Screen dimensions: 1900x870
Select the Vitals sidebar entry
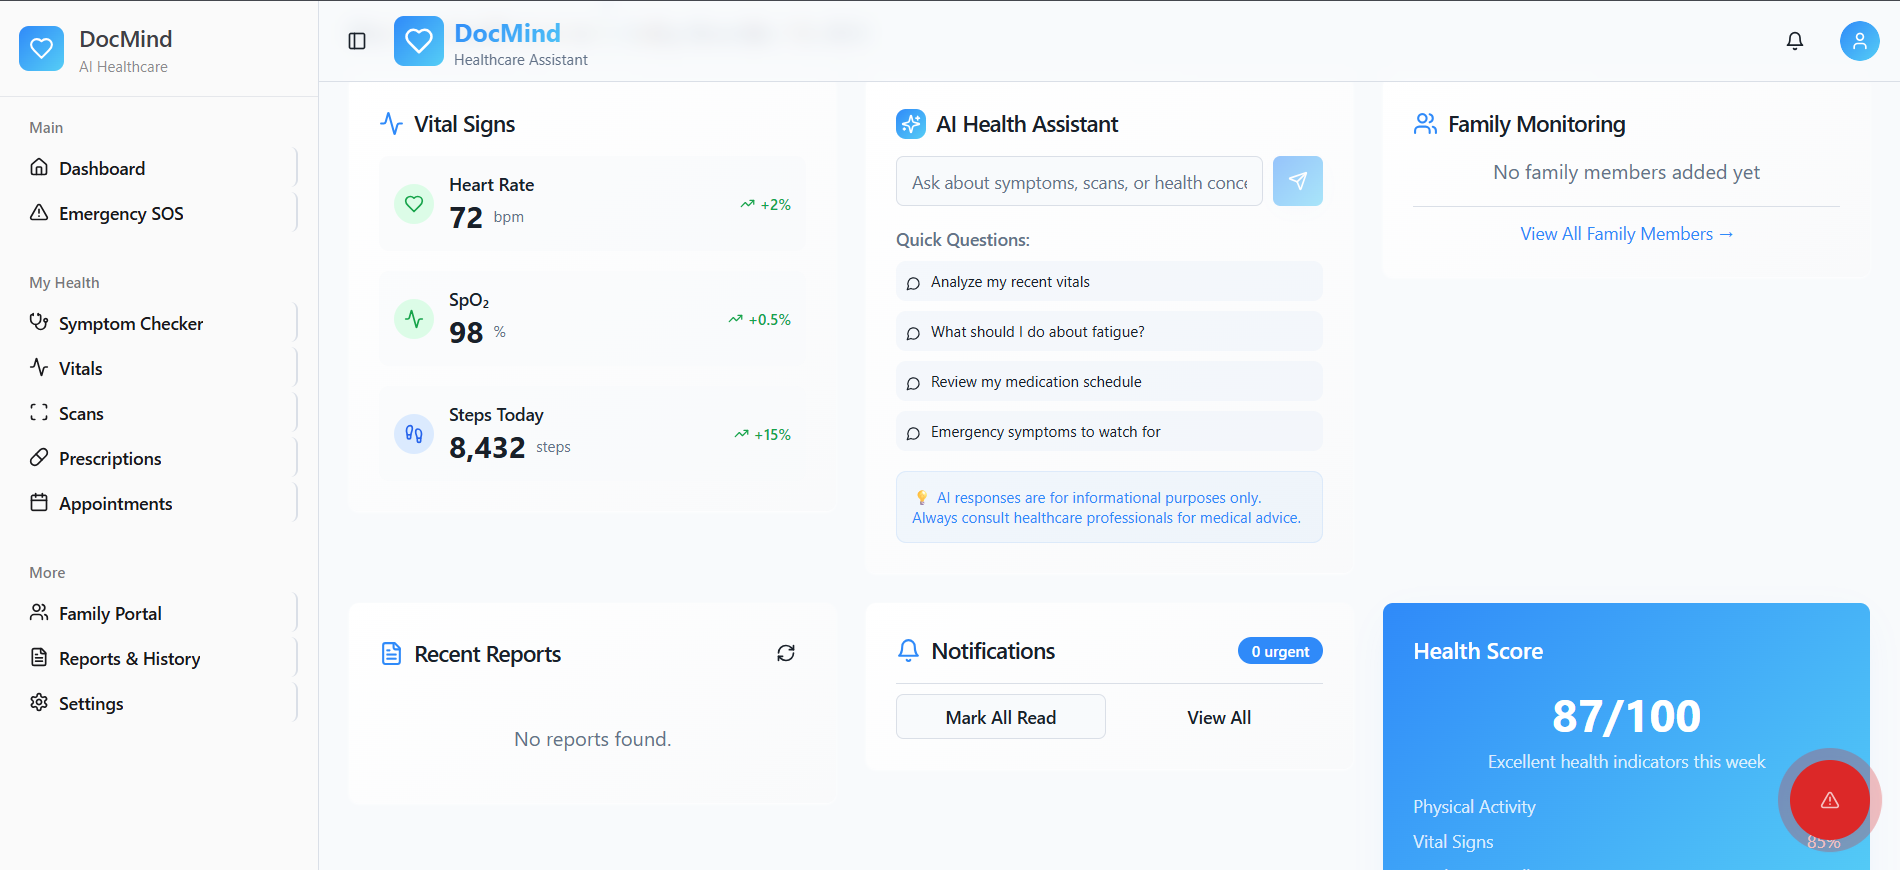point(81,368)
